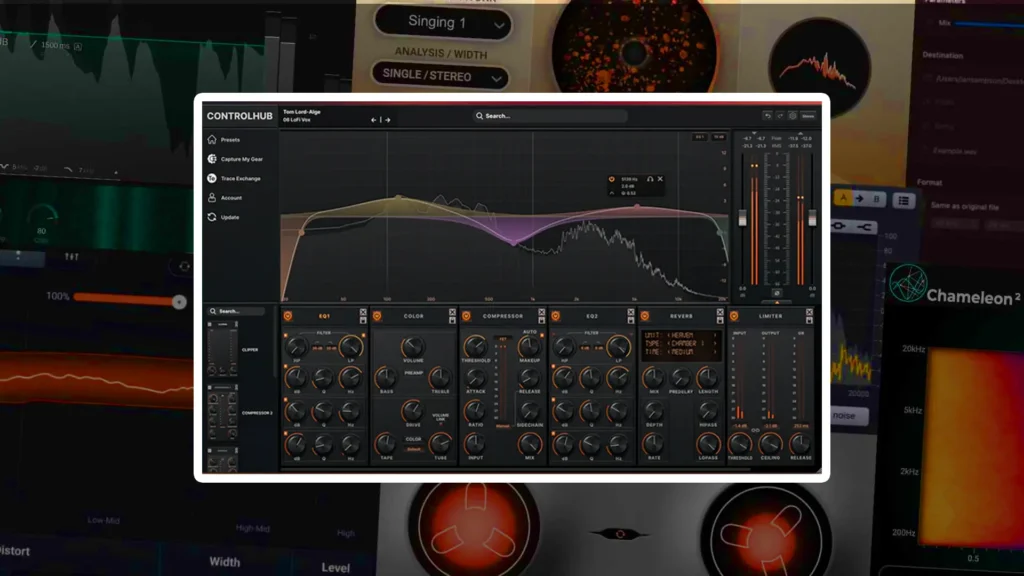This screenshot has width=1024, height=576.
Task: Save the COLOR module preset icon
Action: (x=452, y=320)
